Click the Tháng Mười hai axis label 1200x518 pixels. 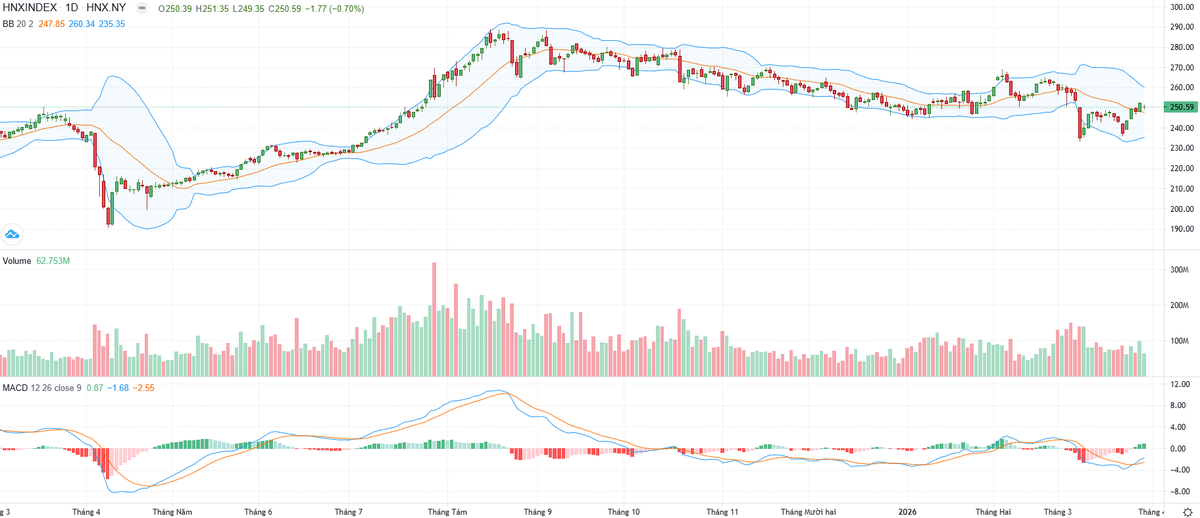[807, 511]
